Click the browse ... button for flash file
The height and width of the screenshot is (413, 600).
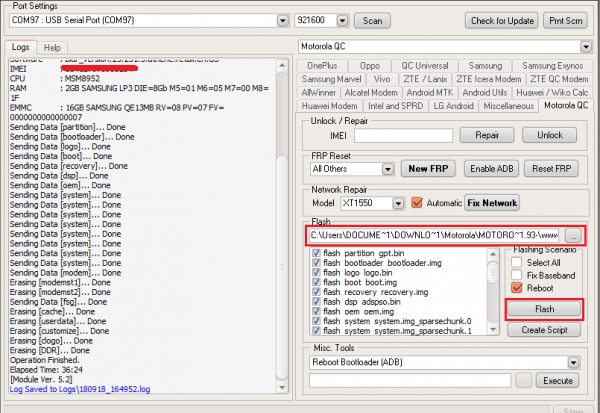click(x=573, y=236)
